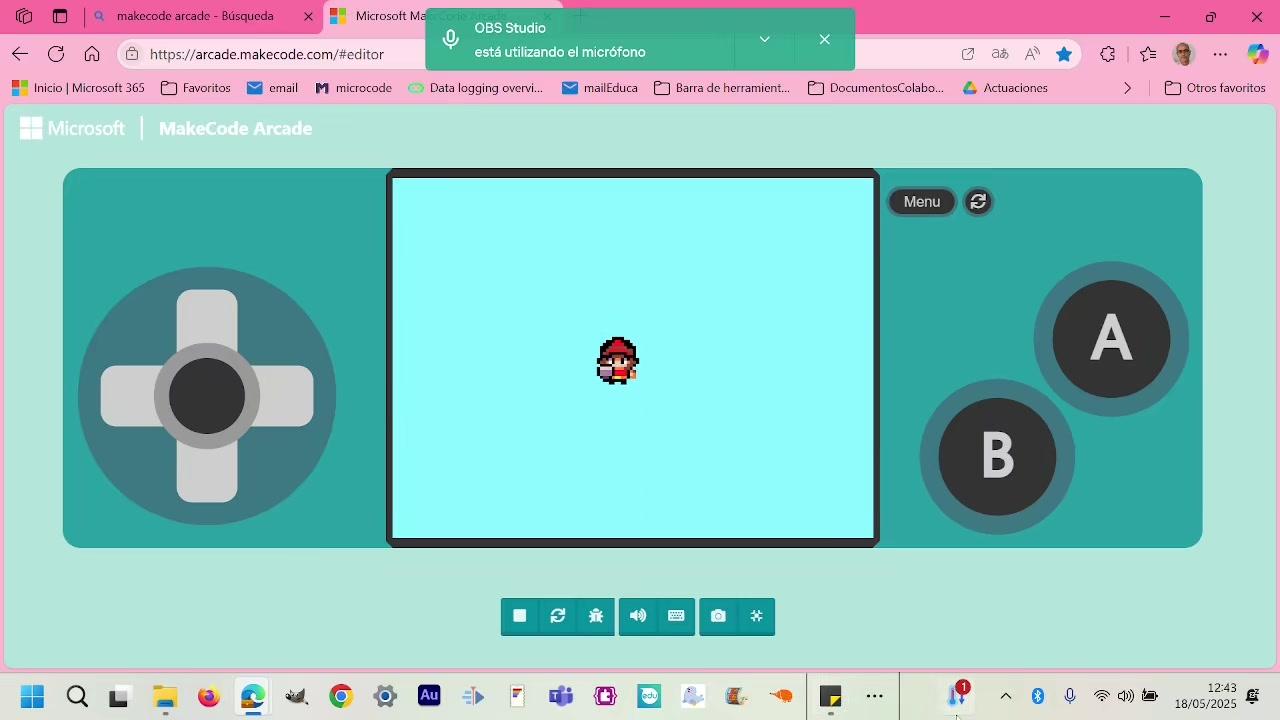Screen dimensions: 1280x720
Task: Open the app-available icon in the address bar
Action: (968, 54)
